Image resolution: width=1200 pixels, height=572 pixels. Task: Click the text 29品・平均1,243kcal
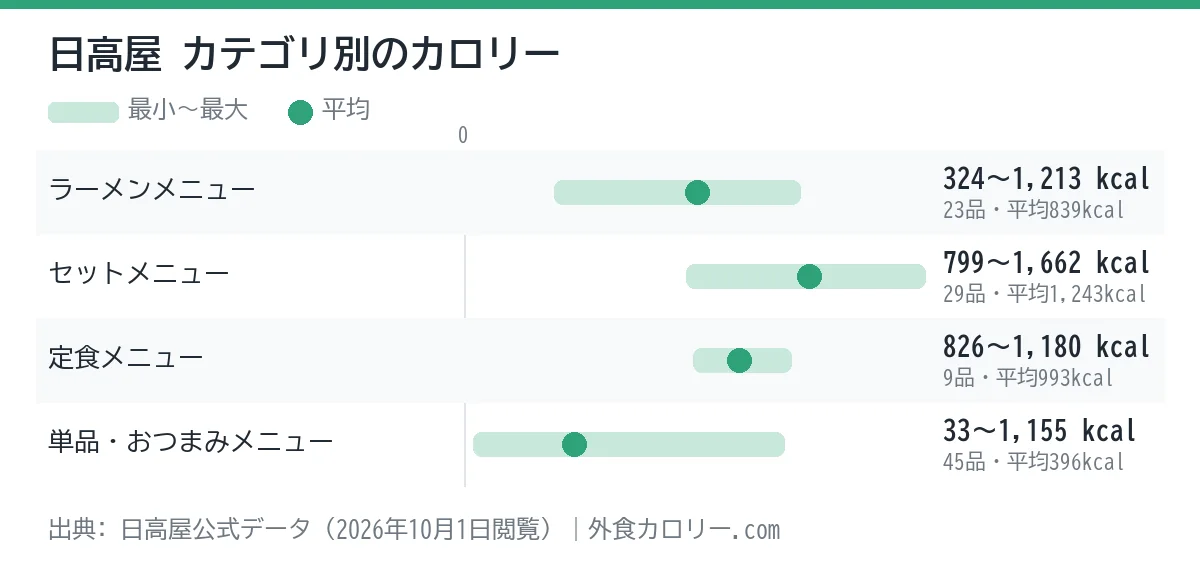point(1044,294)
